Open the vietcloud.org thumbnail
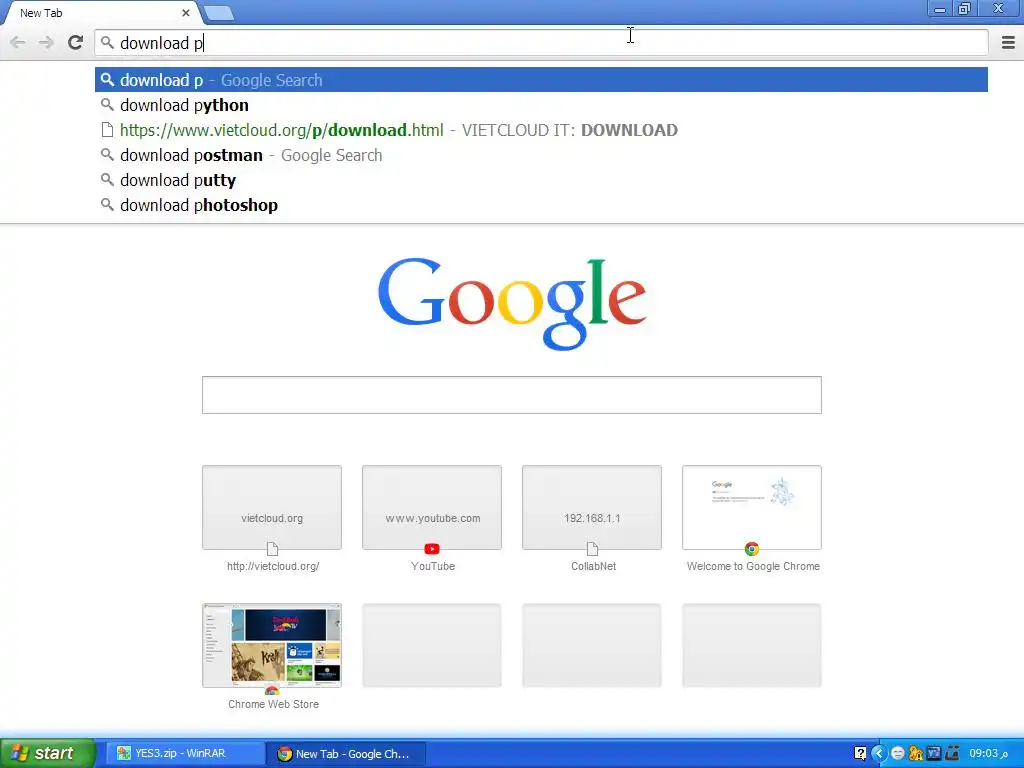1024x768 pixels. pos(272,507)
